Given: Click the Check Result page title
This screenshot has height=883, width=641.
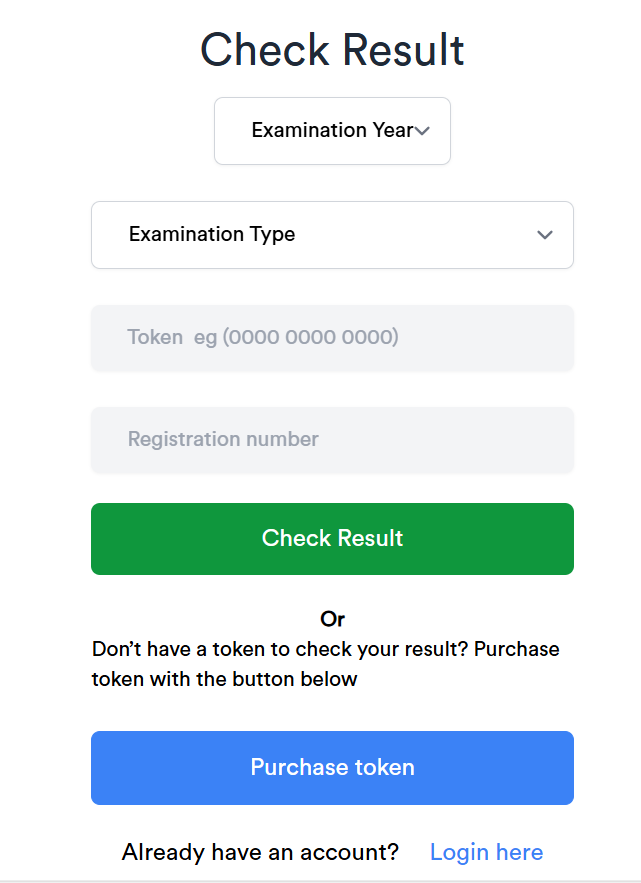Looking at the screenshot, I should tap(332, 50).
